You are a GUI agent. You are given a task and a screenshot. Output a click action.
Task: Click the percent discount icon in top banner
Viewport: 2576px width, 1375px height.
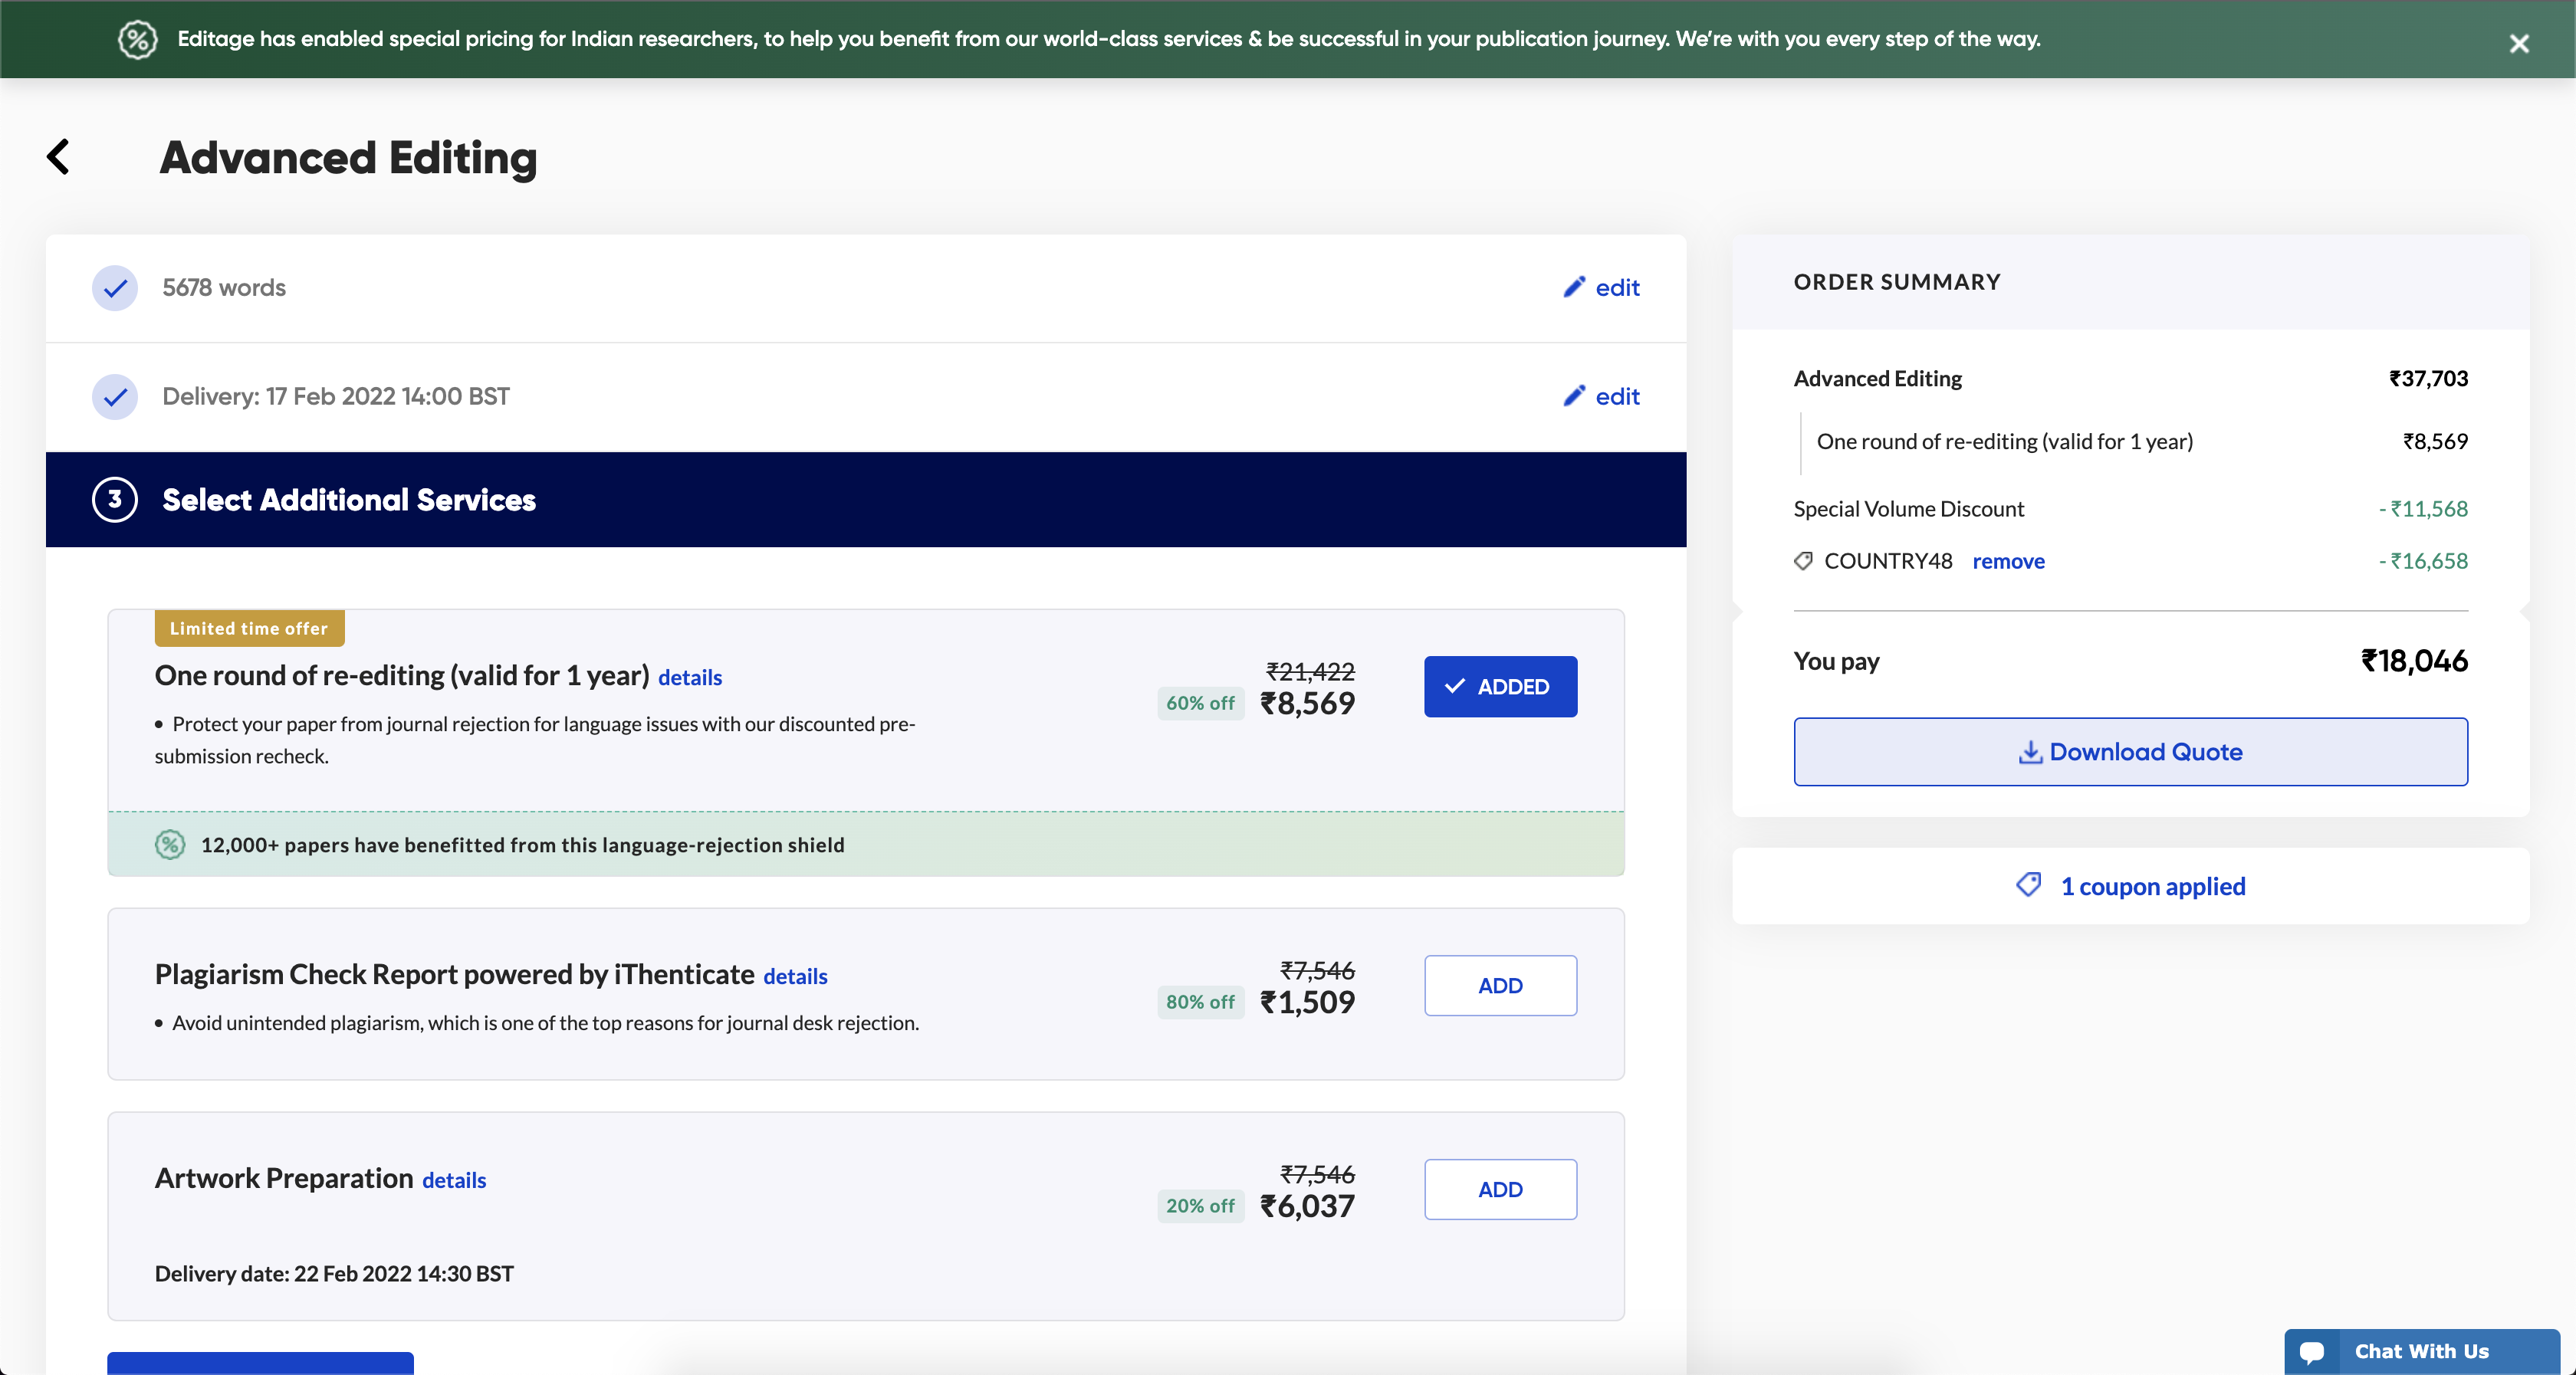coord(137,39)
